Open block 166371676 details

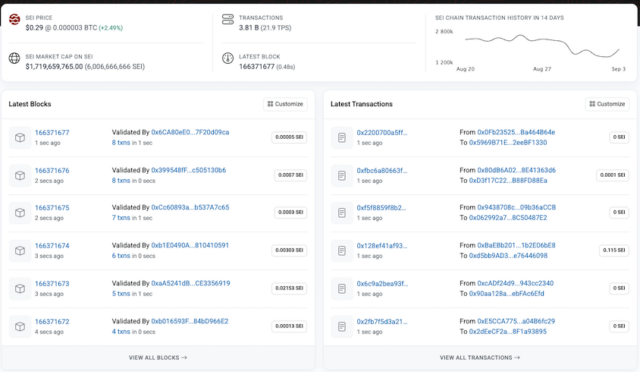(52, 170)
